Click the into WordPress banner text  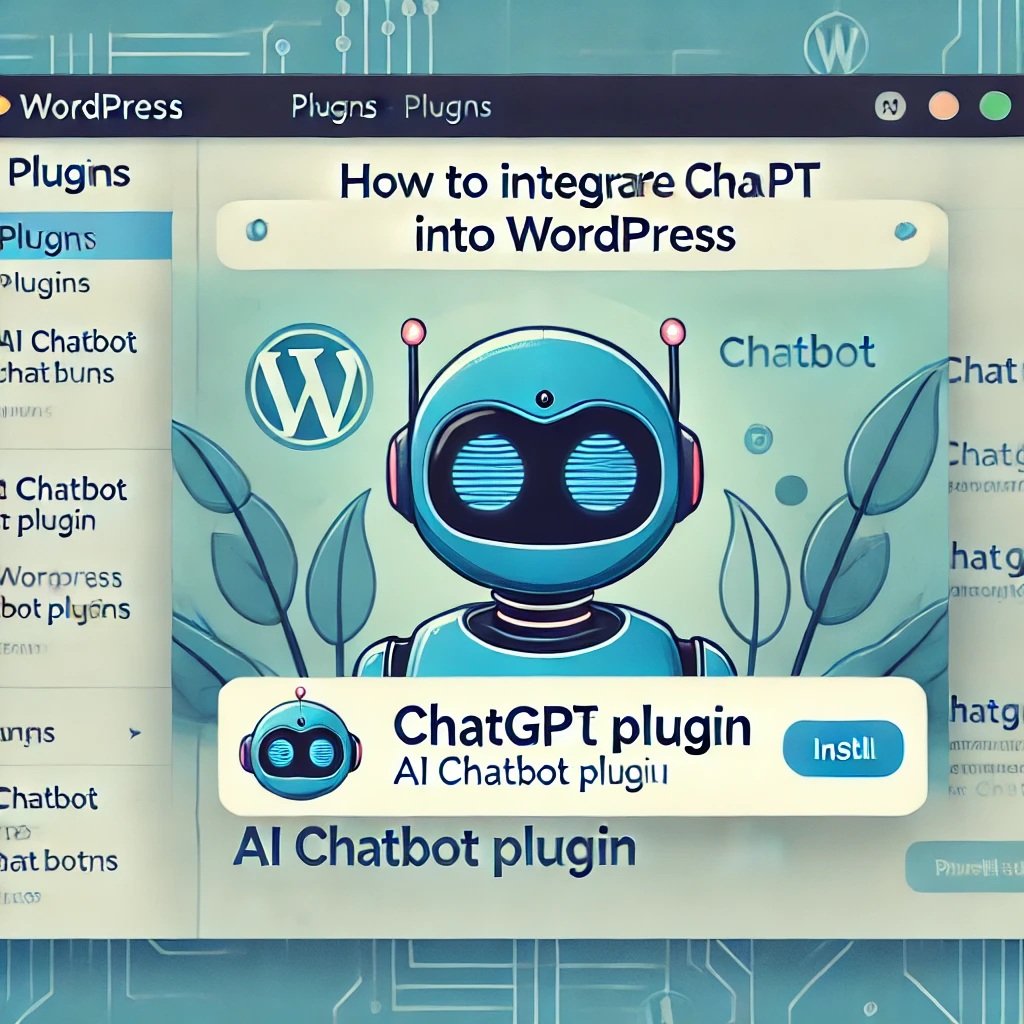(575, 235)
